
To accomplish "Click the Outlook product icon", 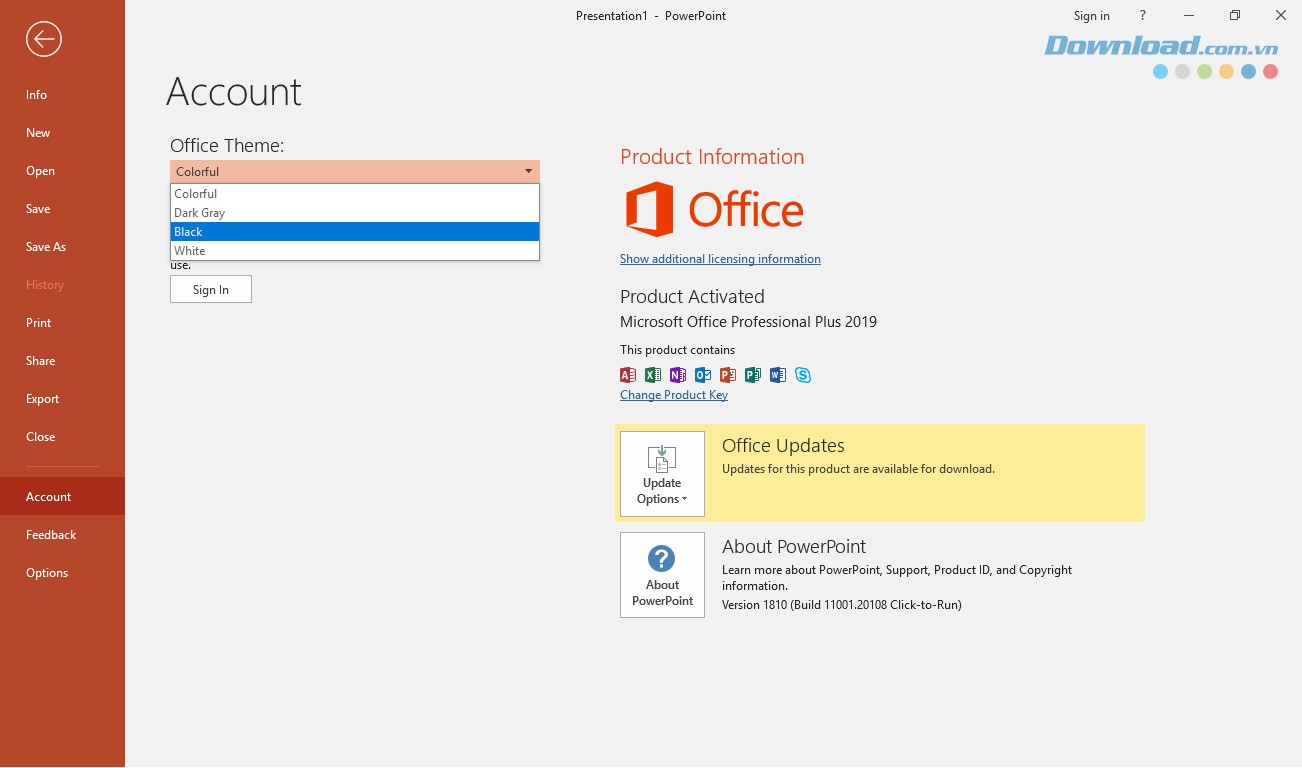I will (x=703, y=374).
